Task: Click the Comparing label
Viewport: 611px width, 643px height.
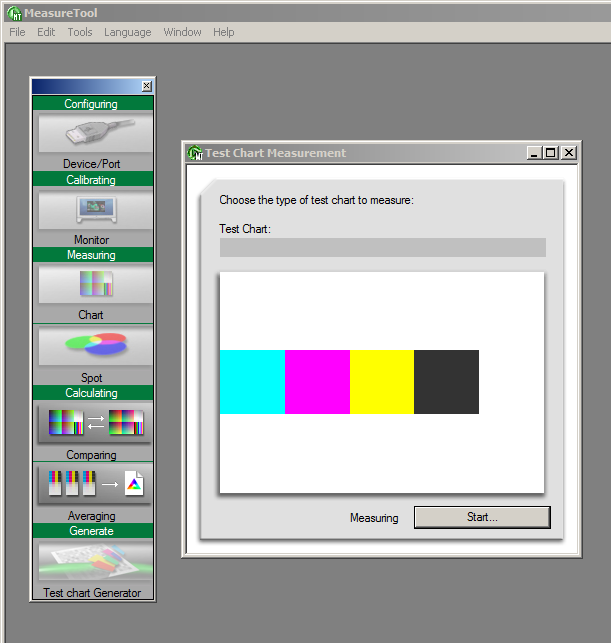Action: coord(91,455)
